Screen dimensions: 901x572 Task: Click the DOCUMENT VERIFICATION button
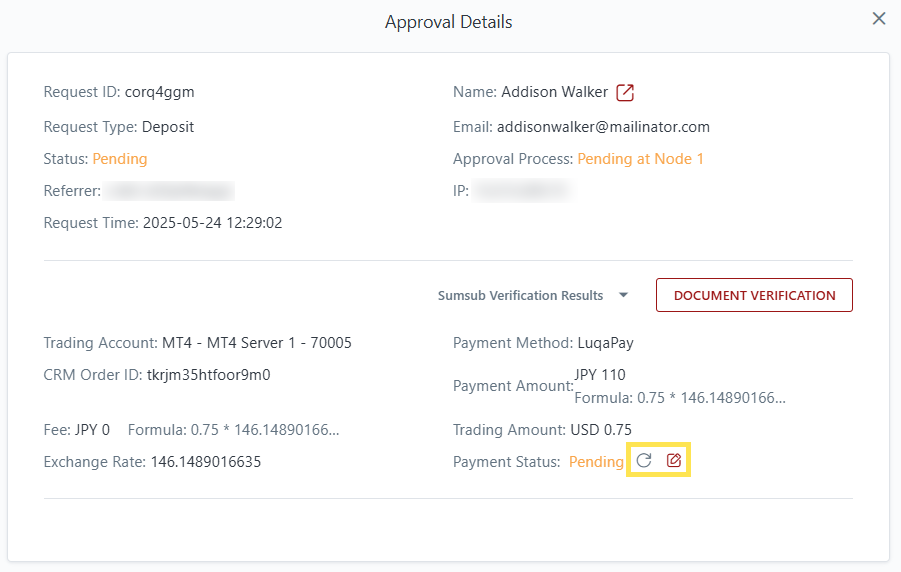(754, 295)
